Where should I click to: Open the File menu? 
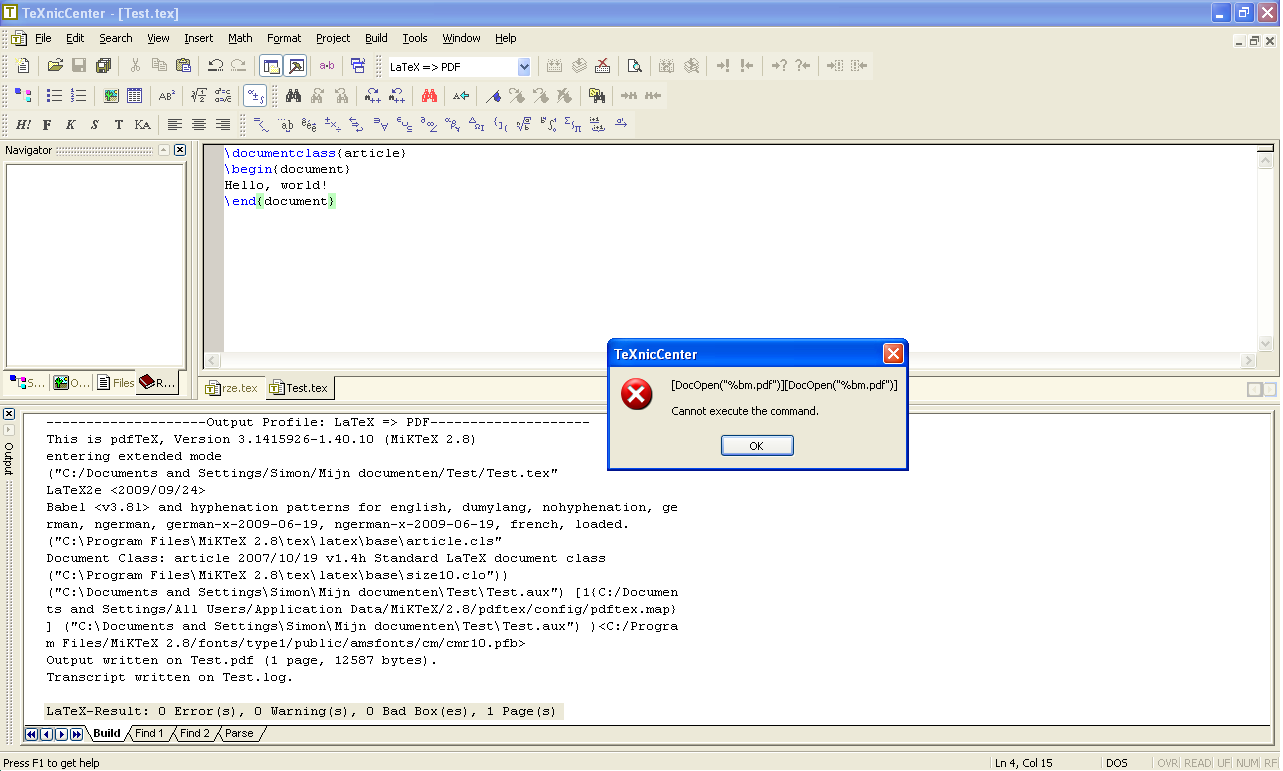[43, 38]
